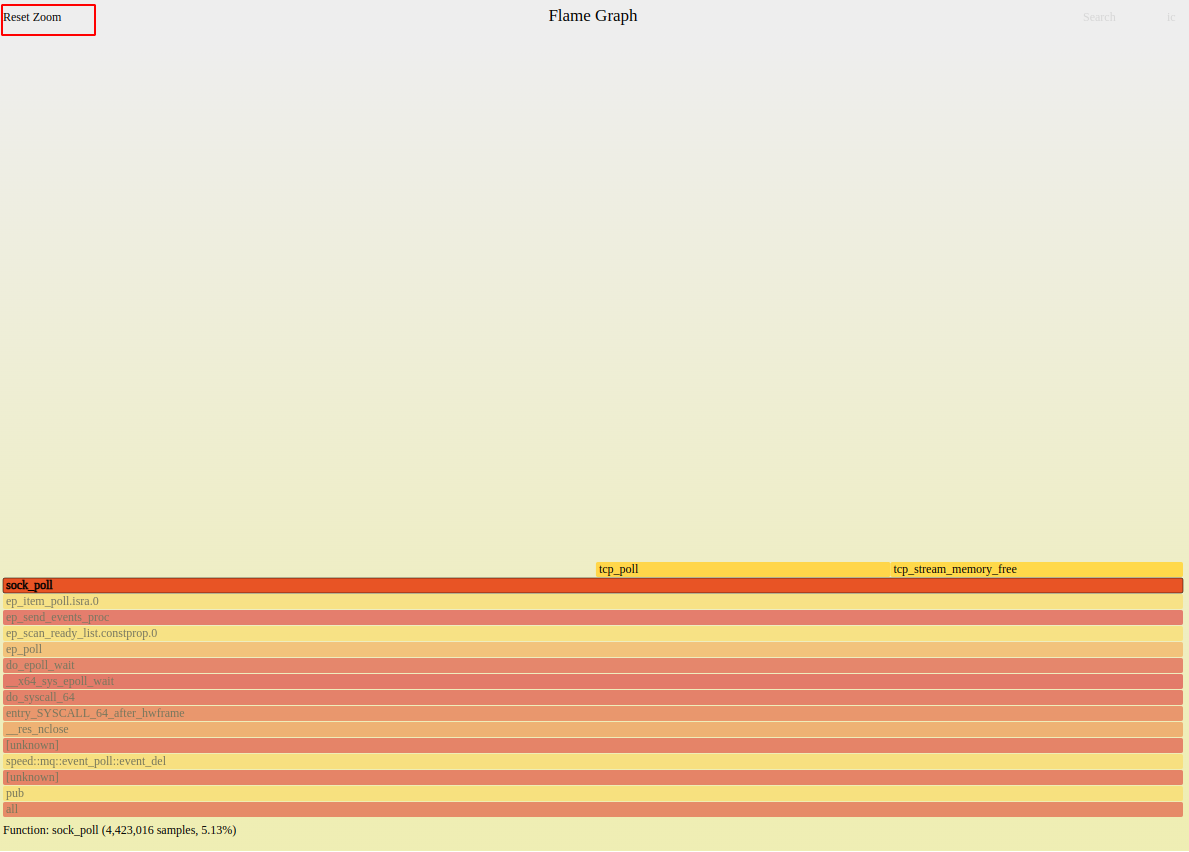This screenshot has height=852, width=1189.
Task: Click the highlighted sock_poll frame
Action: pyautogui.click(x=592, y=585)
